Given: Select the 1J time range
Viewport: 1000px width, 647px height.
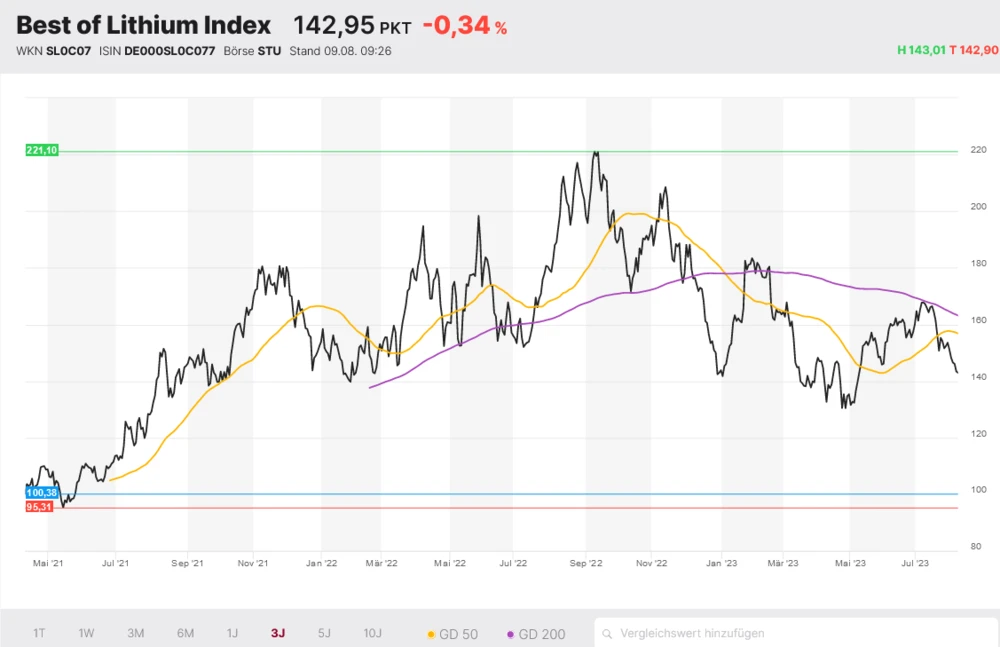Looking at the screenshot, I should click(232, 633).
